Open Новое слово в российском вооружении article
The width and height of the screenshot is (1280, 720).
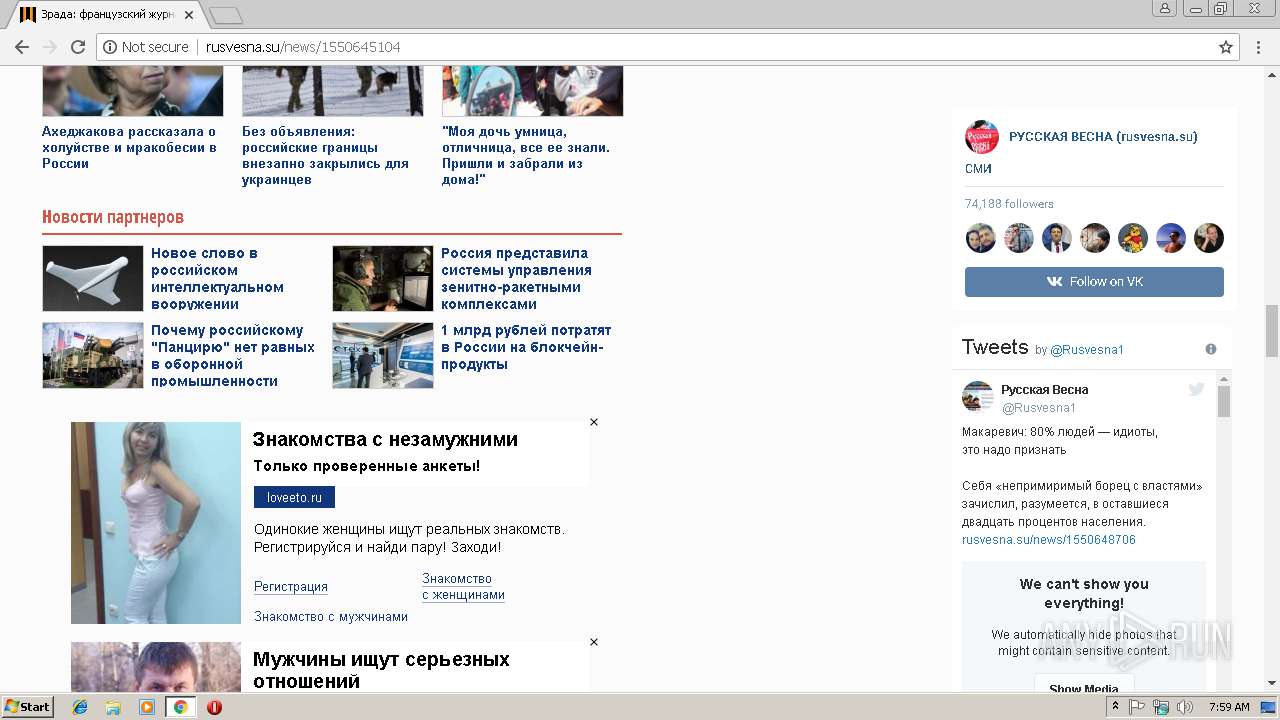(217, 278)
